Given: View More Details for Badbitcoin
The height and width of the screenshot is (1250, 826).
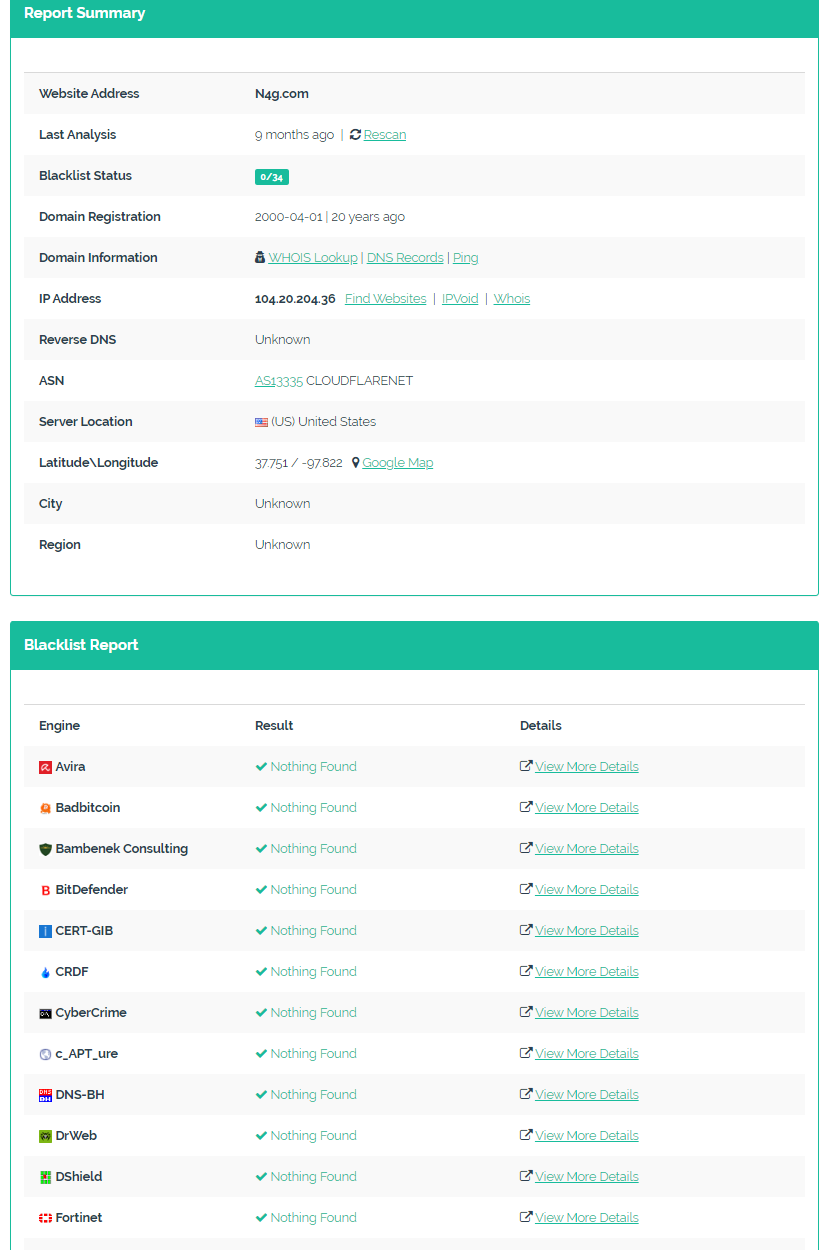Looking at the screenshot, I should [587, 808].
